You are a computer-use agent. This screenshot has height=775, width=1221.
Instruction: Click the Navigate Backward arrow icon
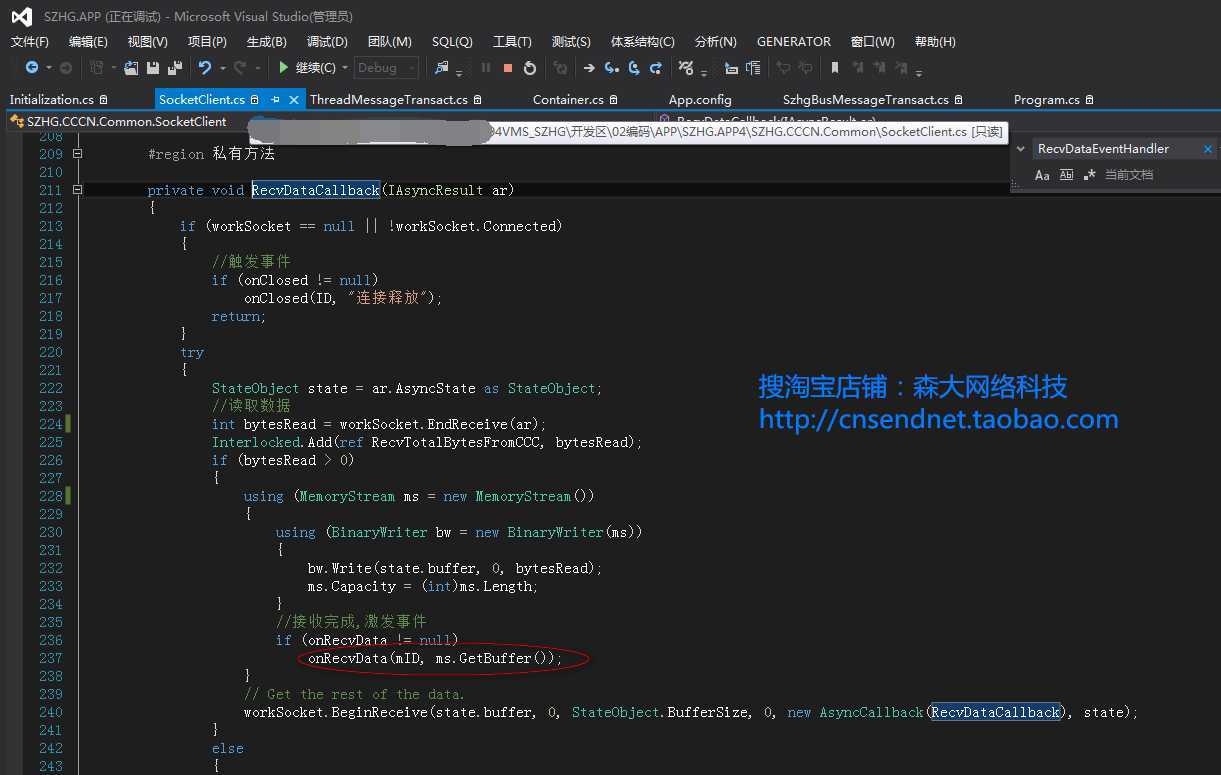31,67
